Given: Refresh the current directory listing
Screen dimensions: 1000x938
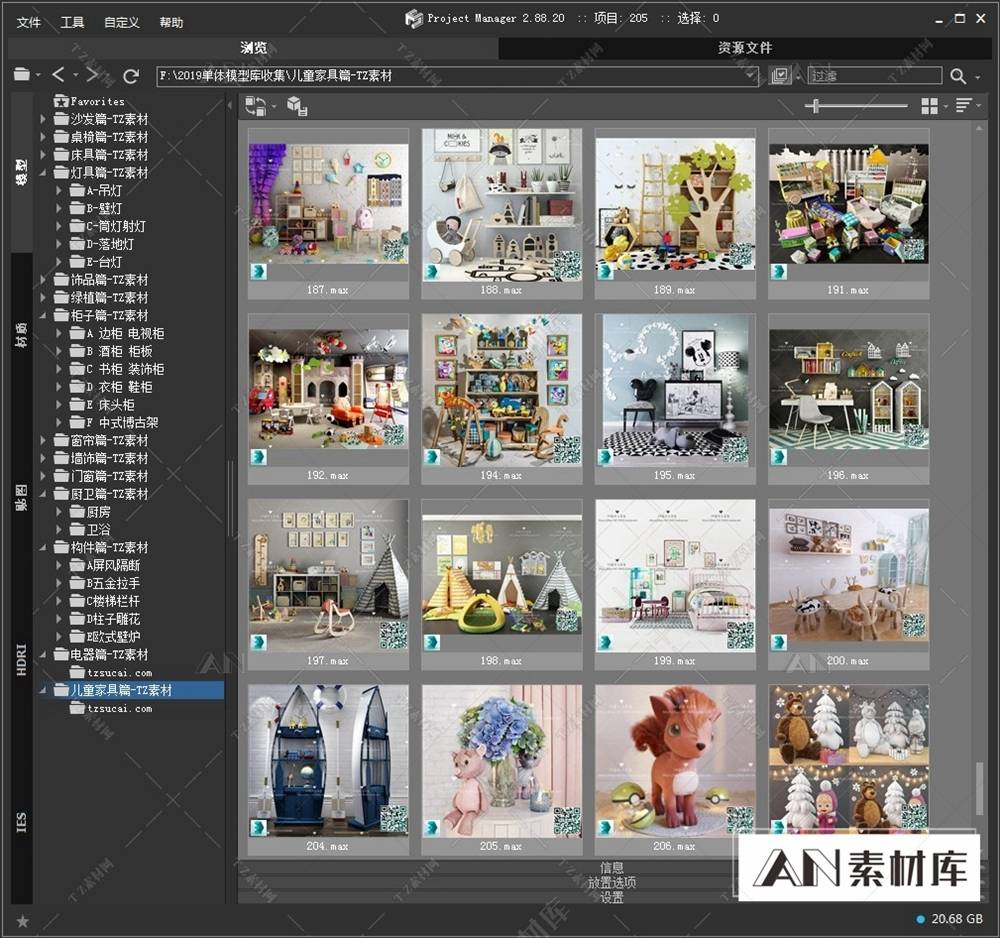Looking at the screenshot, I should click(131, 76).
